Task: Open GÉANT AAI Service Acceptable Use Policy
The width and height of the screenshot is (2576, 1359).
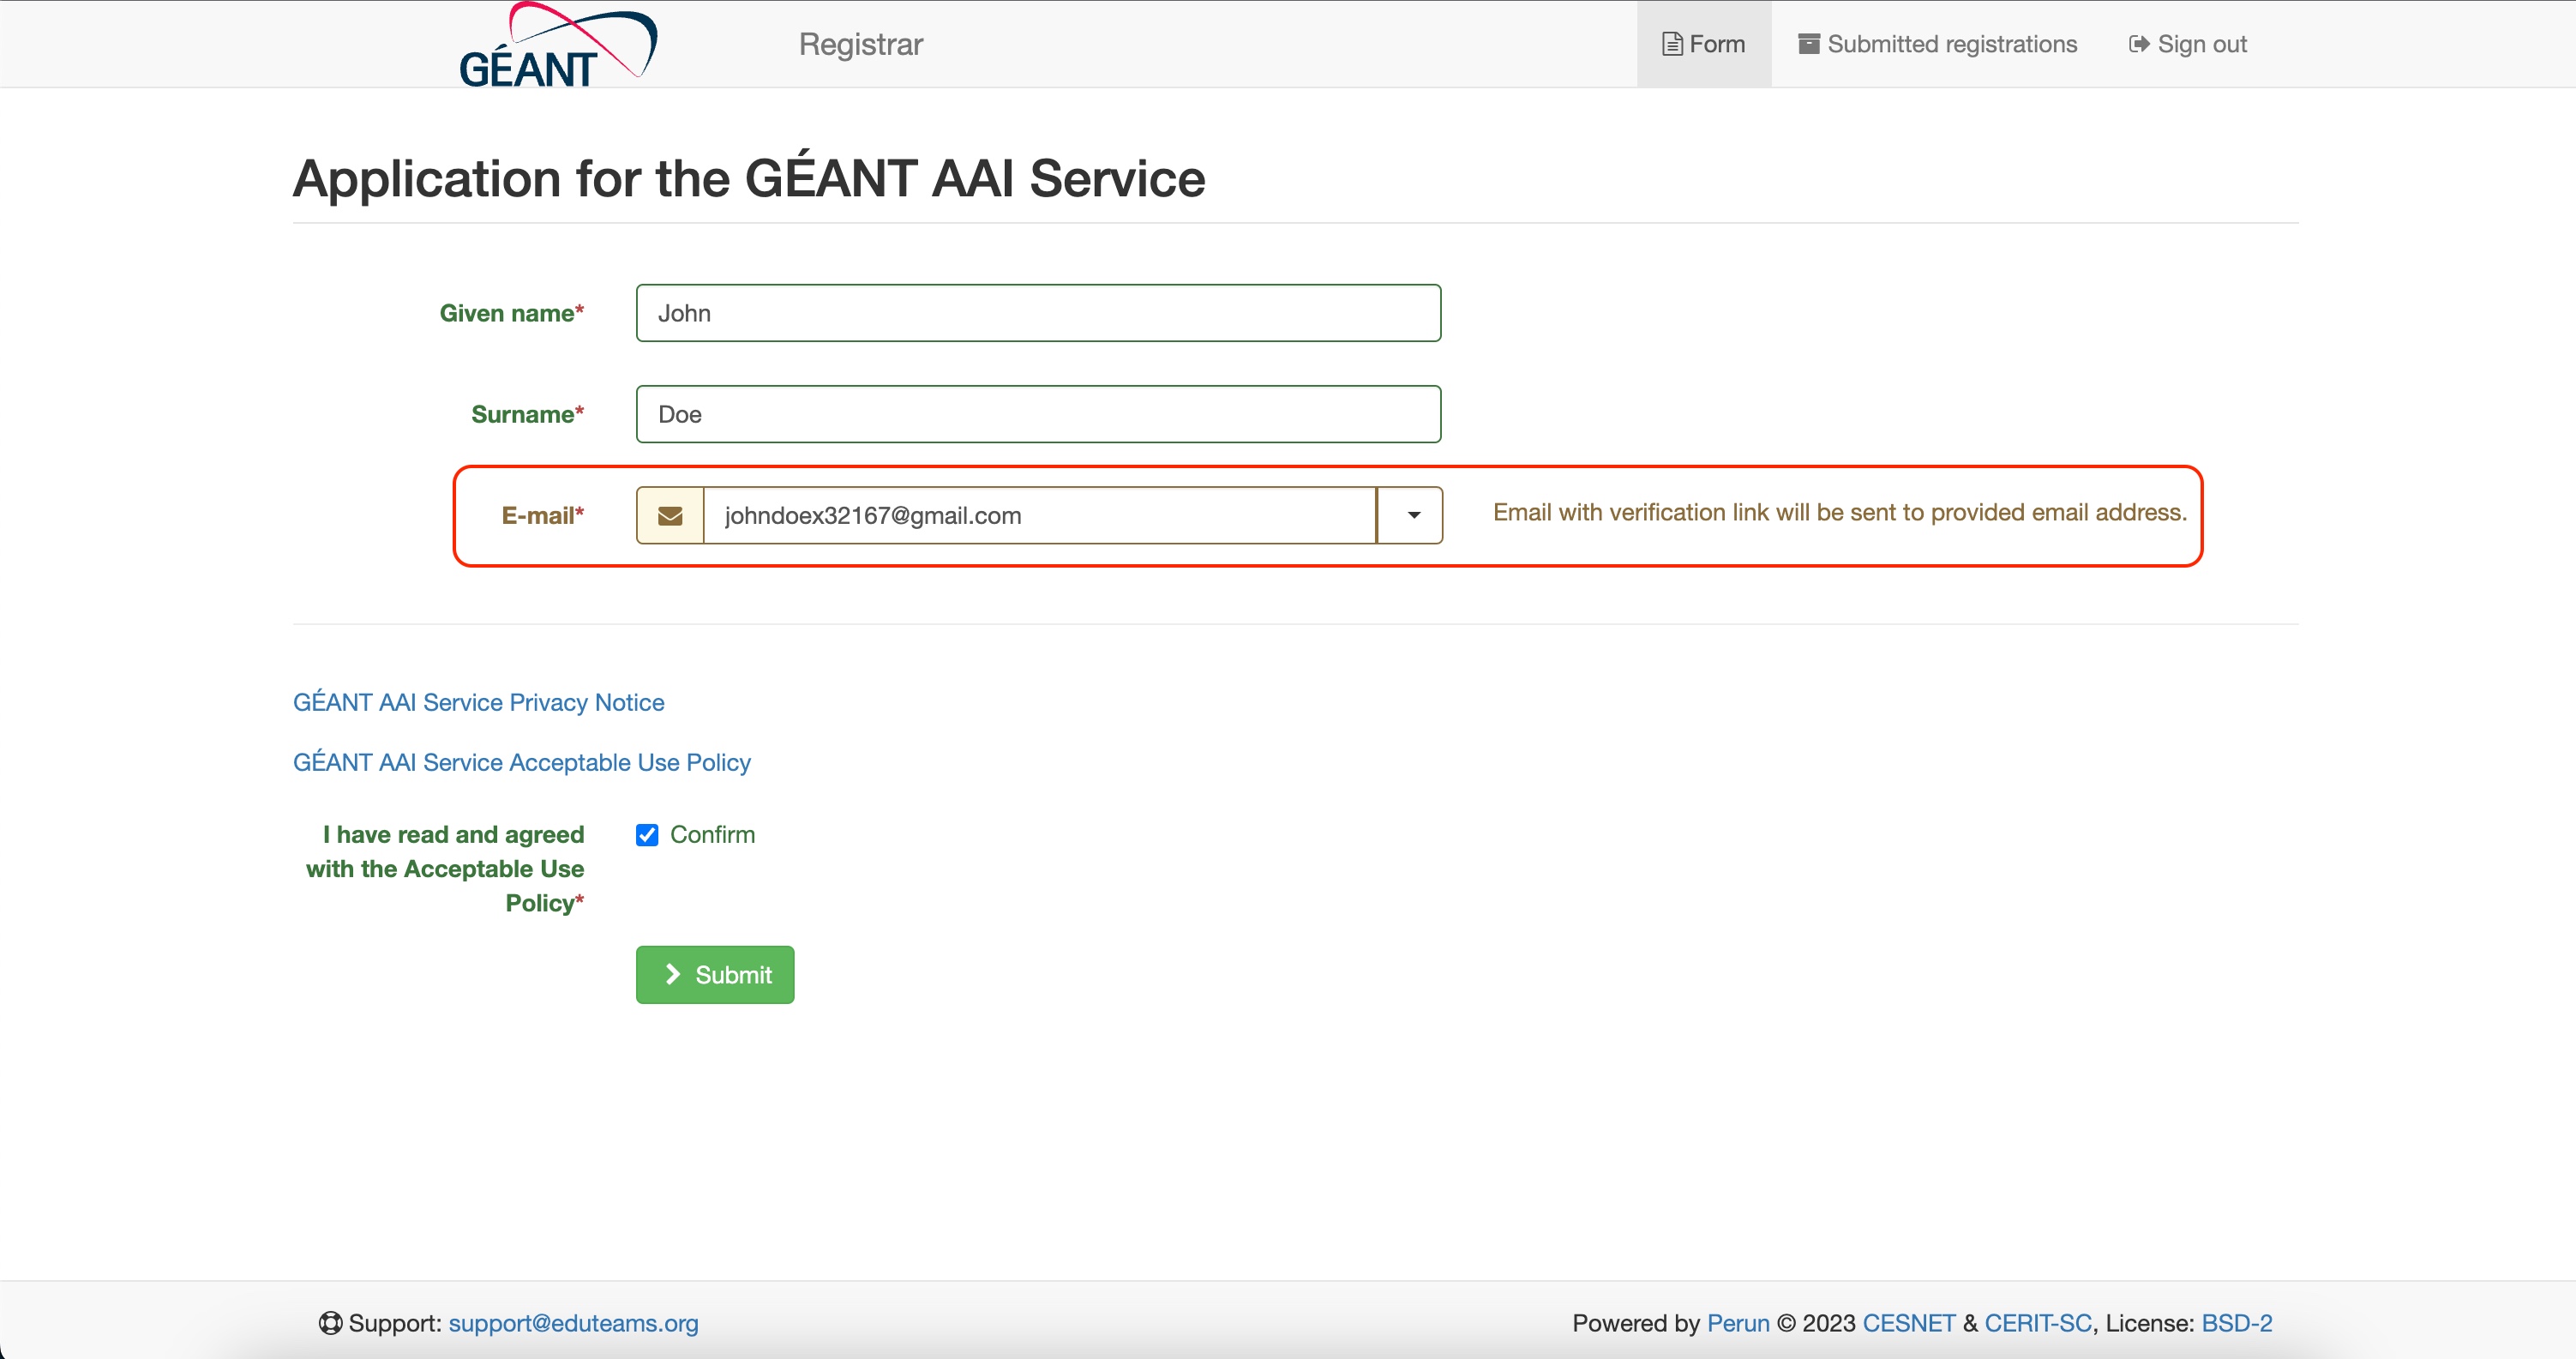Action: tap(521, 762)
